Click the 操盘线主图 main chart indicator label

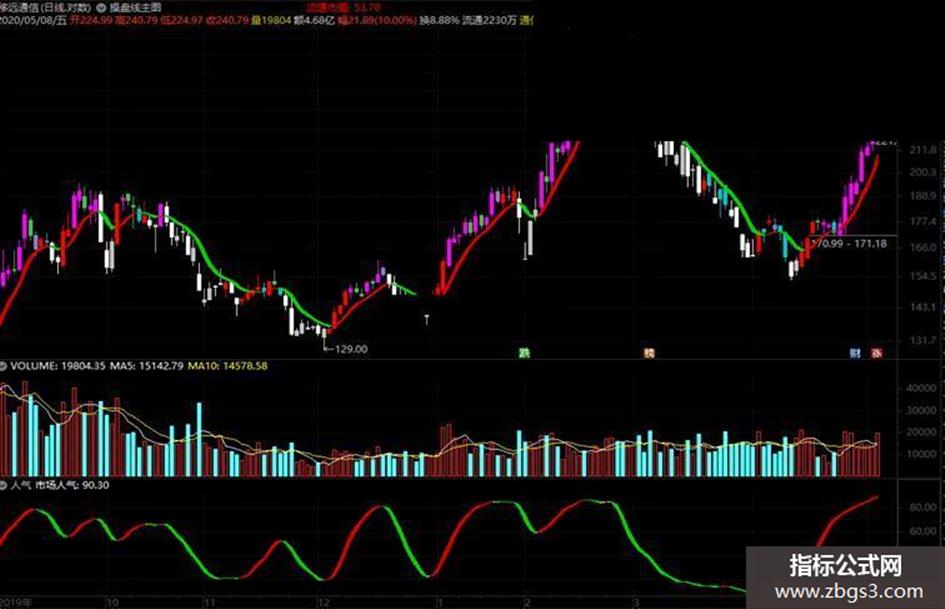pyautogui.click(x=135, y=8)
